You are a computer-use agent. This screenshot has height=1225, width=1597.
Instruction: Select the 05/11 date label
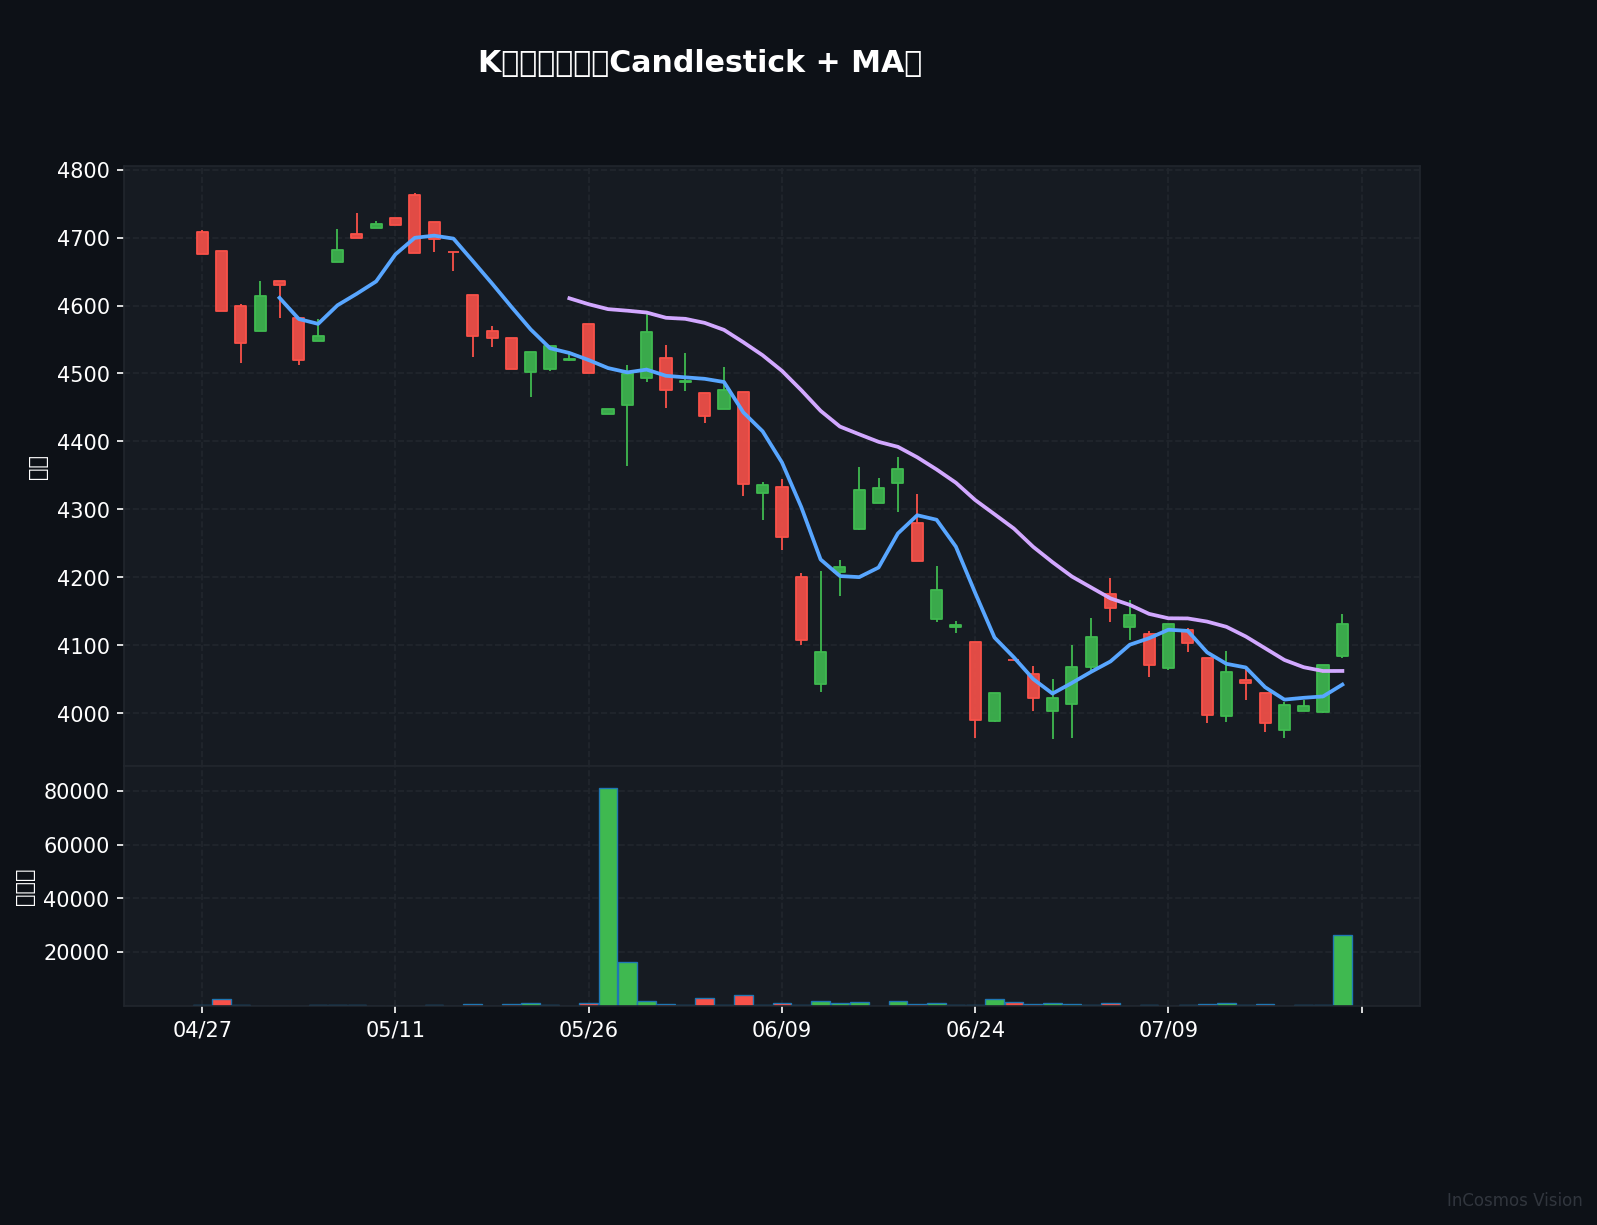point(395,1030)
